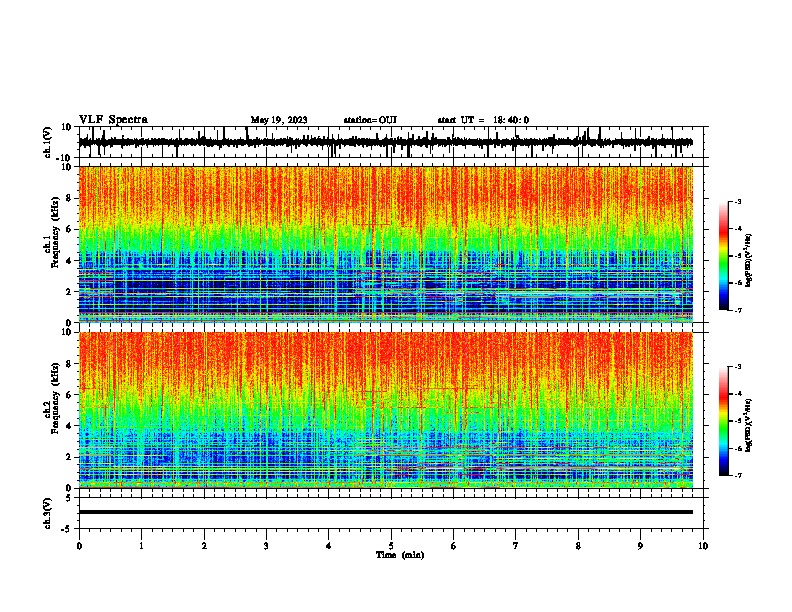
Task: Click the "-7" tick on ch.2 colorbar
Action: pyautogui.click(x=737, y=475)
